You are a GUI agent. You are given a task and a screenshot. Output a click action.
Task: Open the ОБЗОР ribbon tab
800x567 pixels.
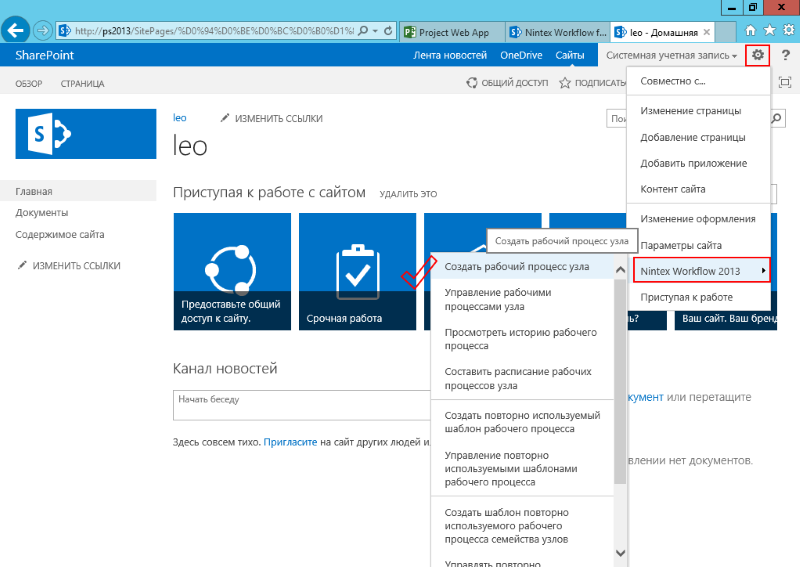click(x=29, y=84)
